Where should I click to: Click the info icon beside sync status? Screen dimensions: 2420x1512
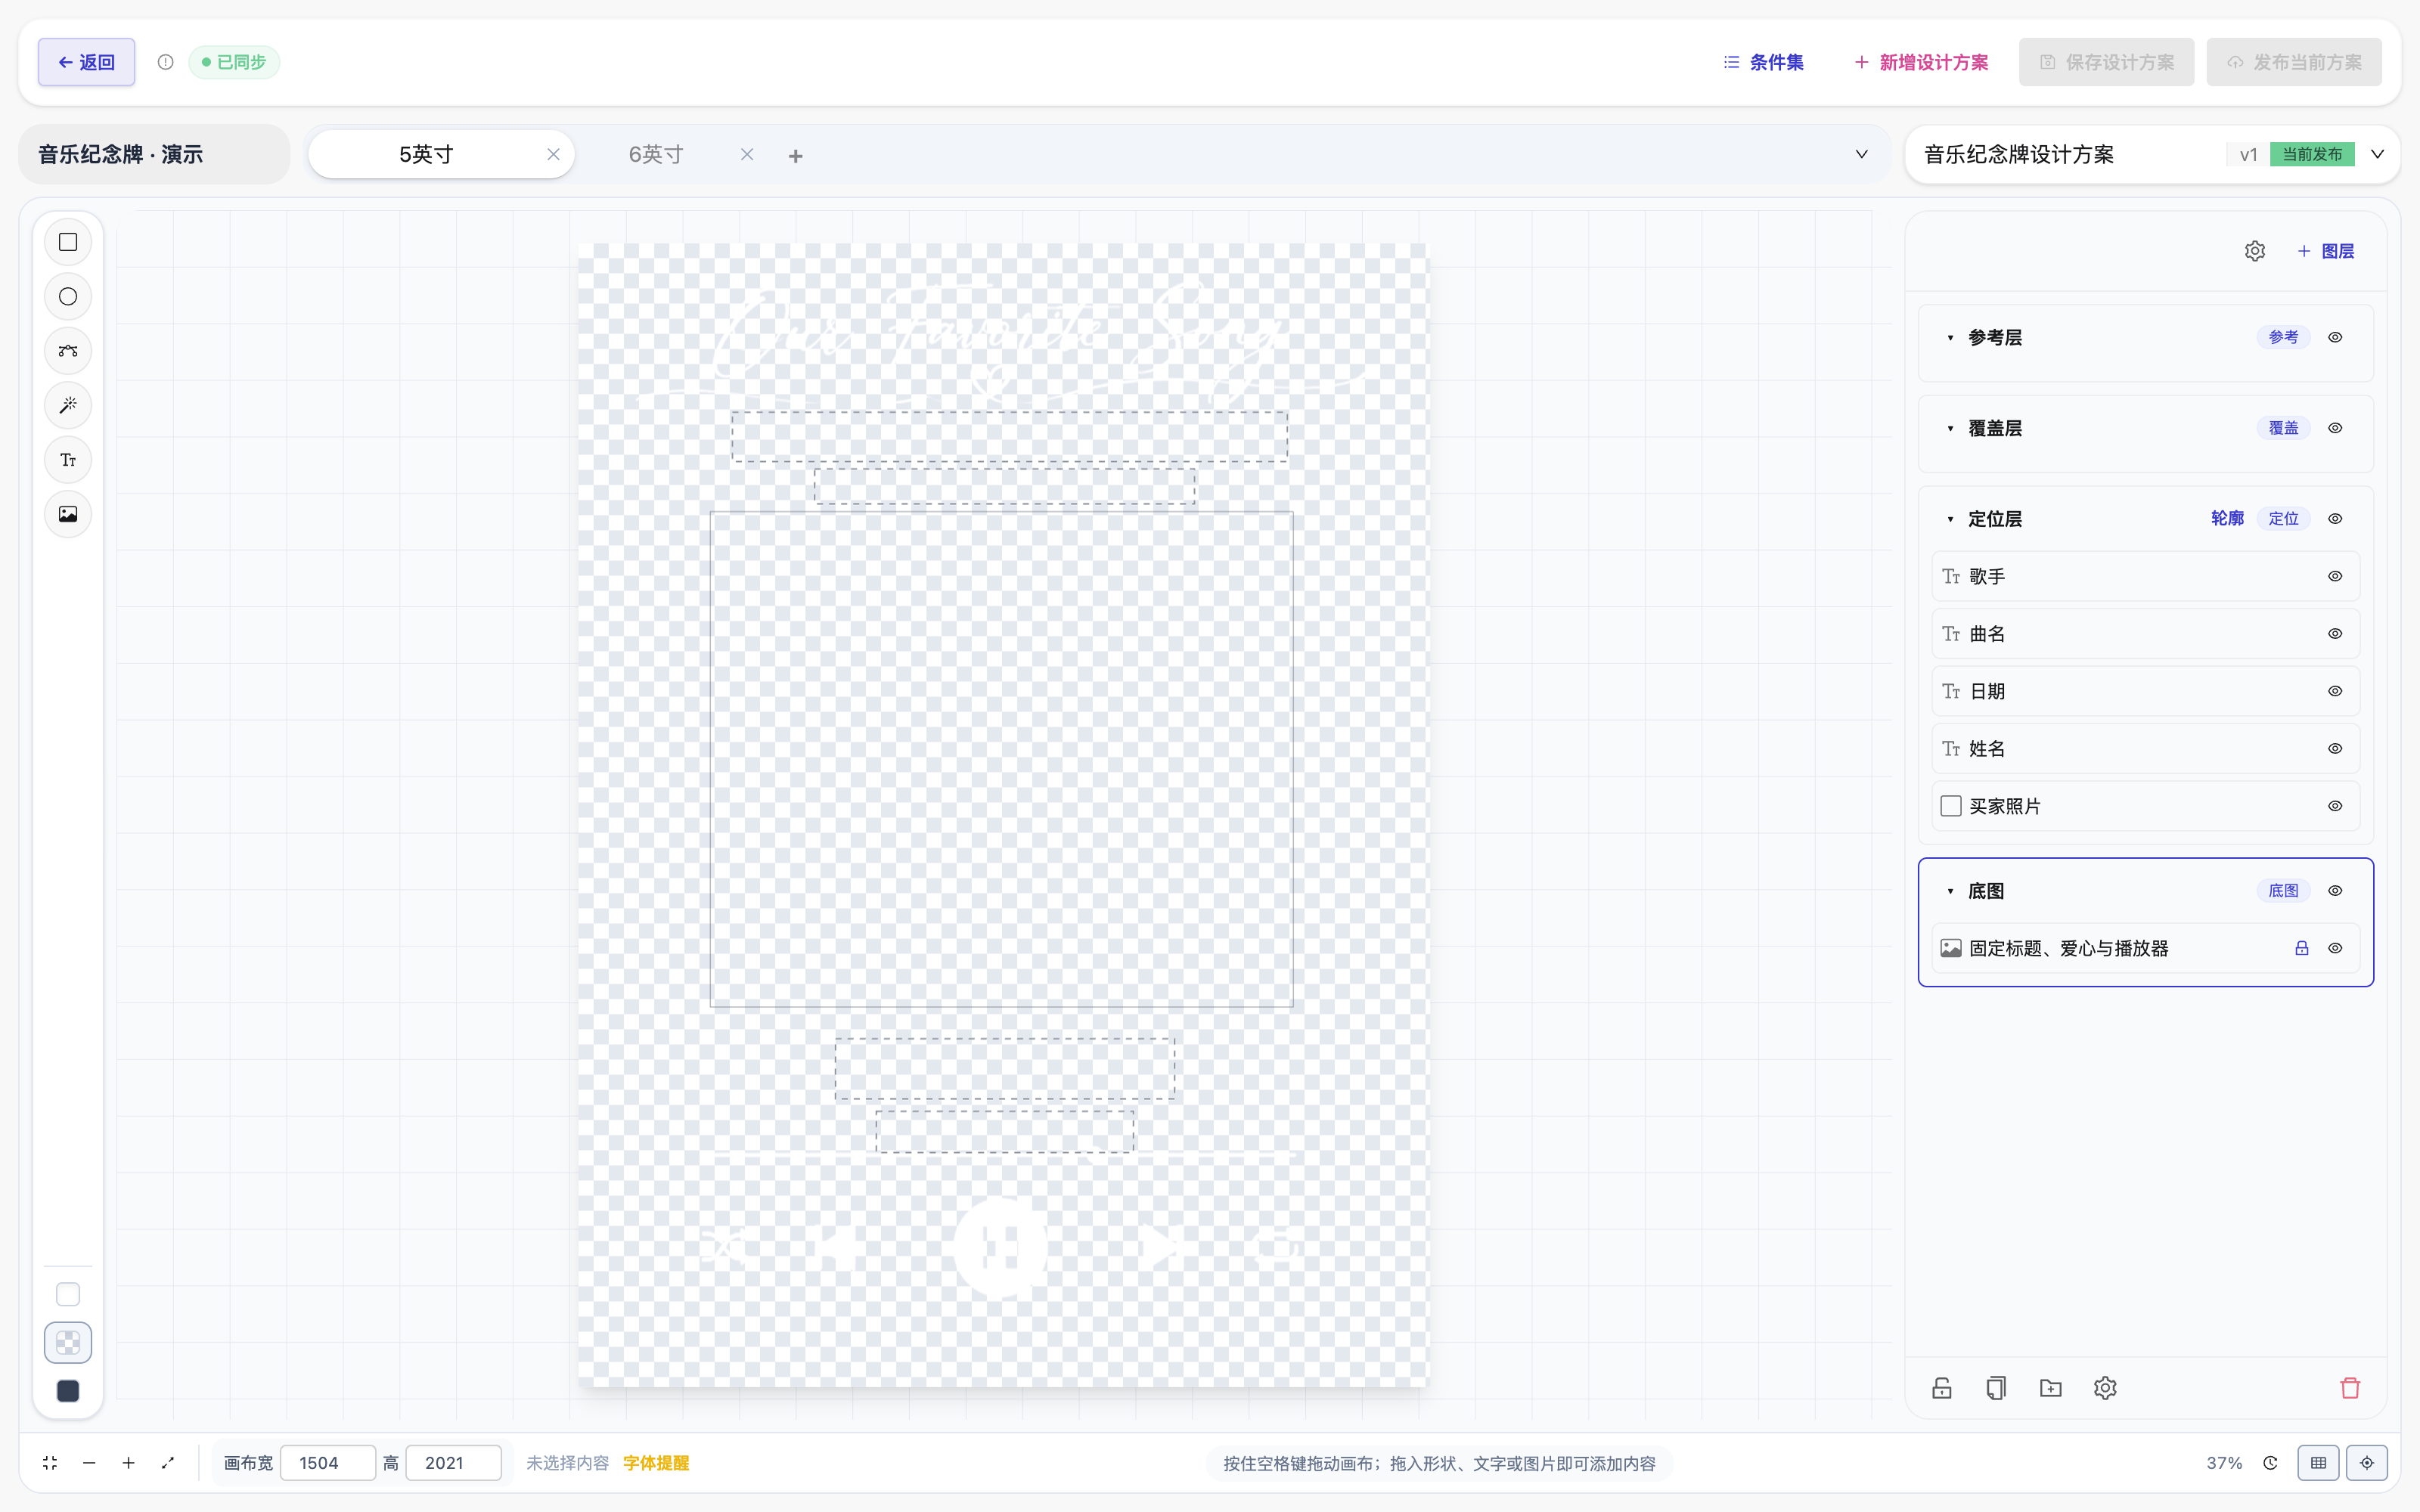(166, 62)
